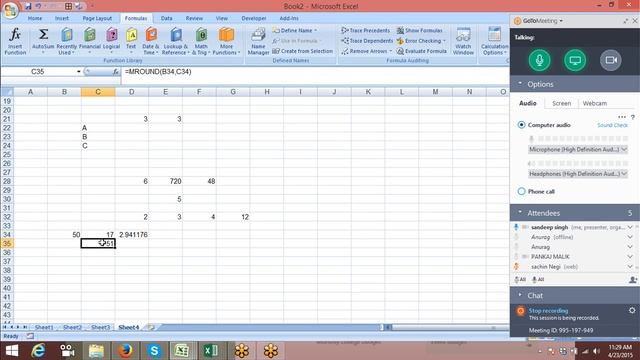Click cell containing 720
The width and height of the screenshot is (640, 360).
[166, 181]
